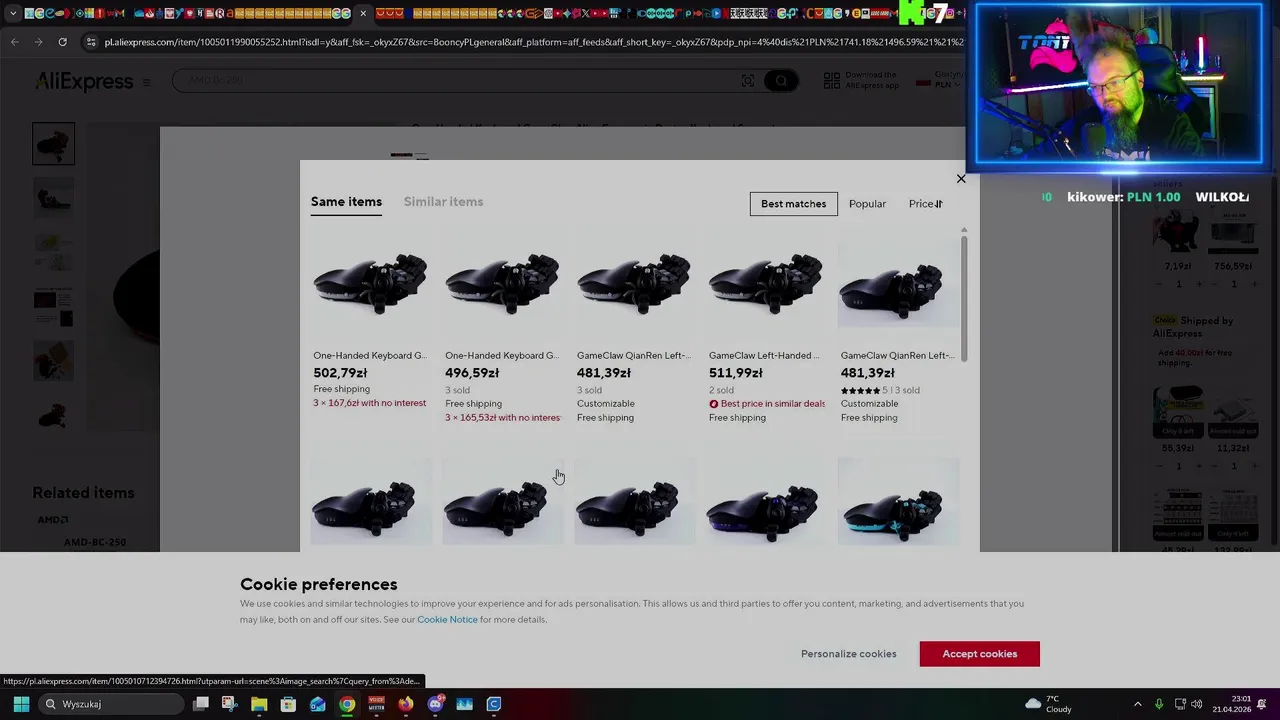The image size is (1280, 720).
Task: Open the tab list dropdown arrow
Action: click(x=12, y=14)
